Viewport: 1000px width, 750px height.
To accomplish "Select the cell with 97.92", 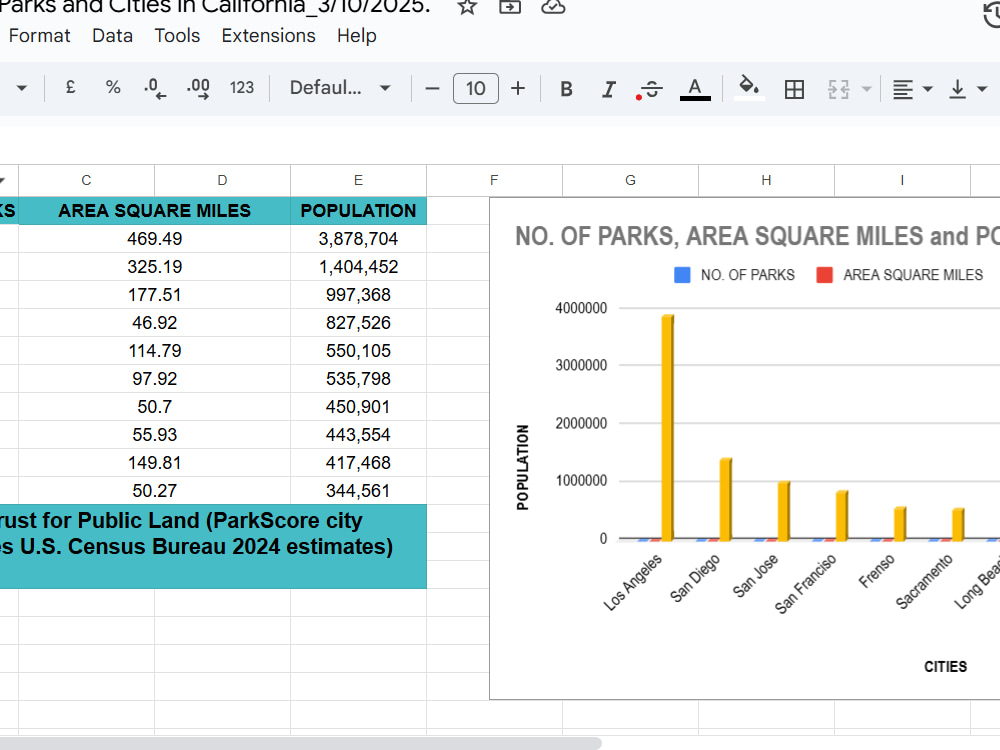I will click(x=154, y=379).
